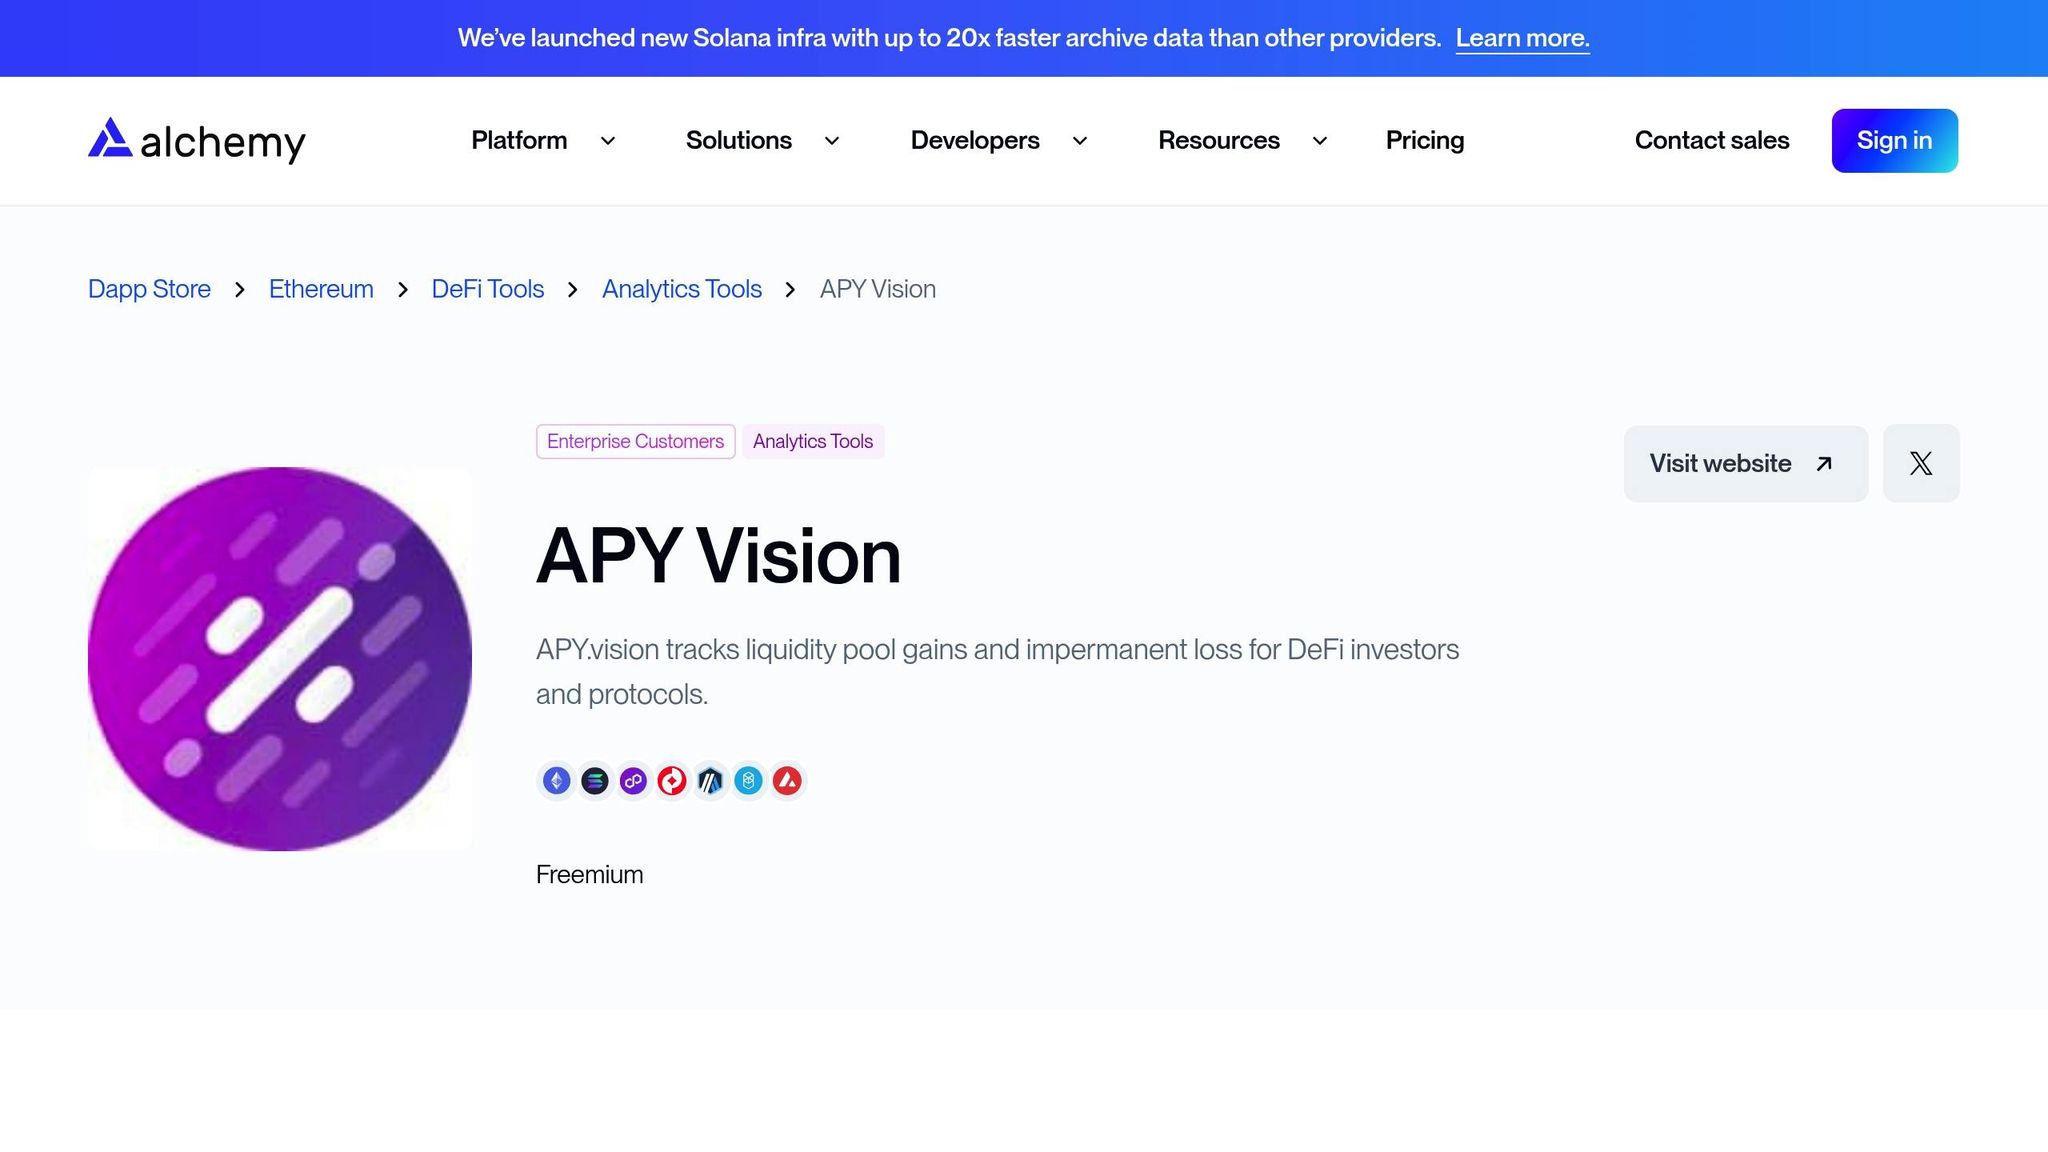The height and width of the screenshot is (1152, 2048).
Task: Select the Fantom network icon
Action: (x=748, y=781)
